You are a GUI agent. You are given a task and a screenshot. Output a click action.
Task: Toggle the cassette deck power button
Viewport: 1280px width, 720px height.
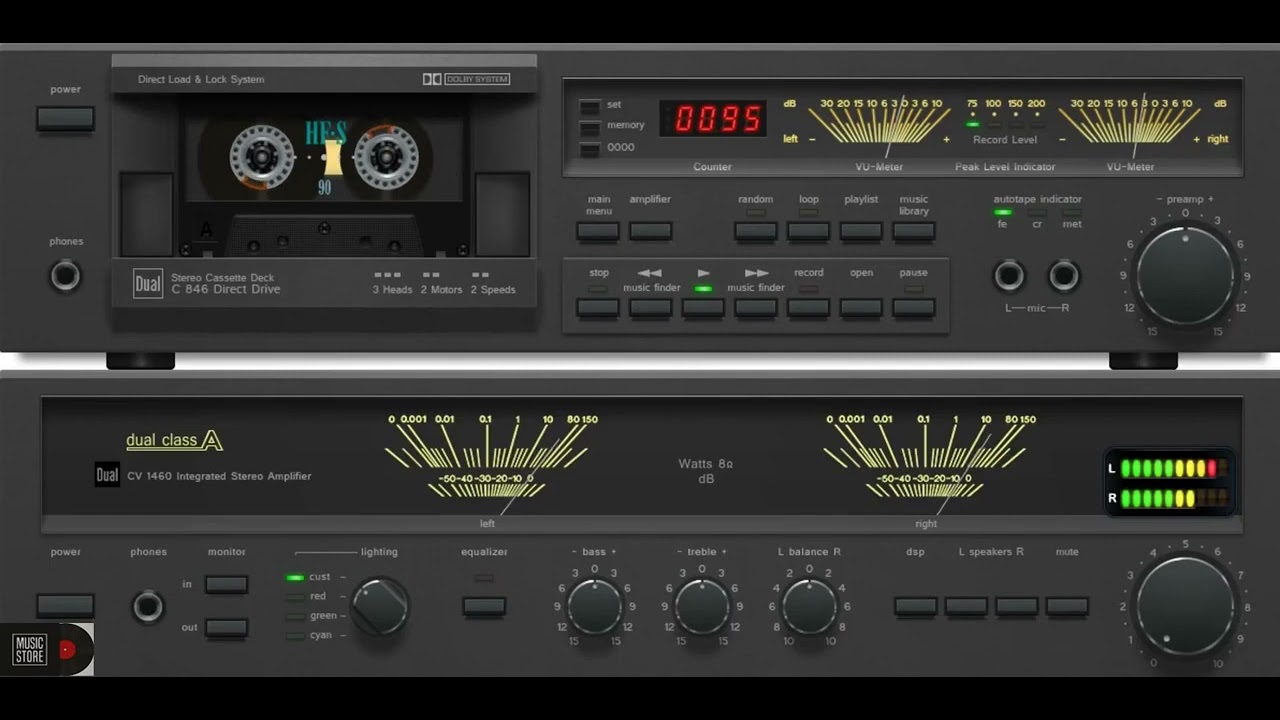click(65, 119)
